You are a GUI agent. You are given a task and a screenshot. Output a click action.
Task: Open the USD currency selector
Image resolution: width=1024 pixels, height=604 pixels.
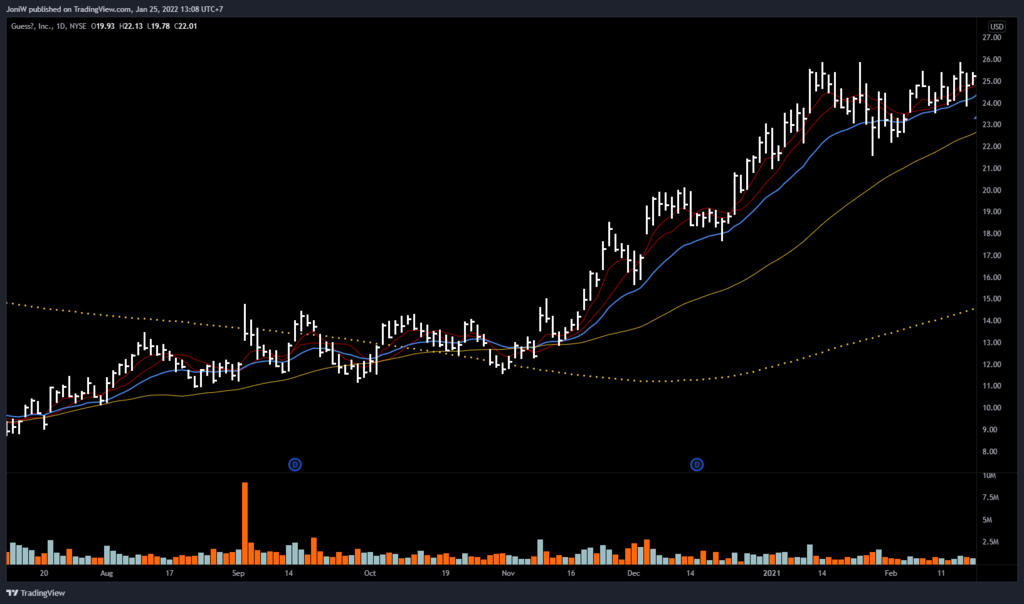pyautogui.click(x=996, y=26)
